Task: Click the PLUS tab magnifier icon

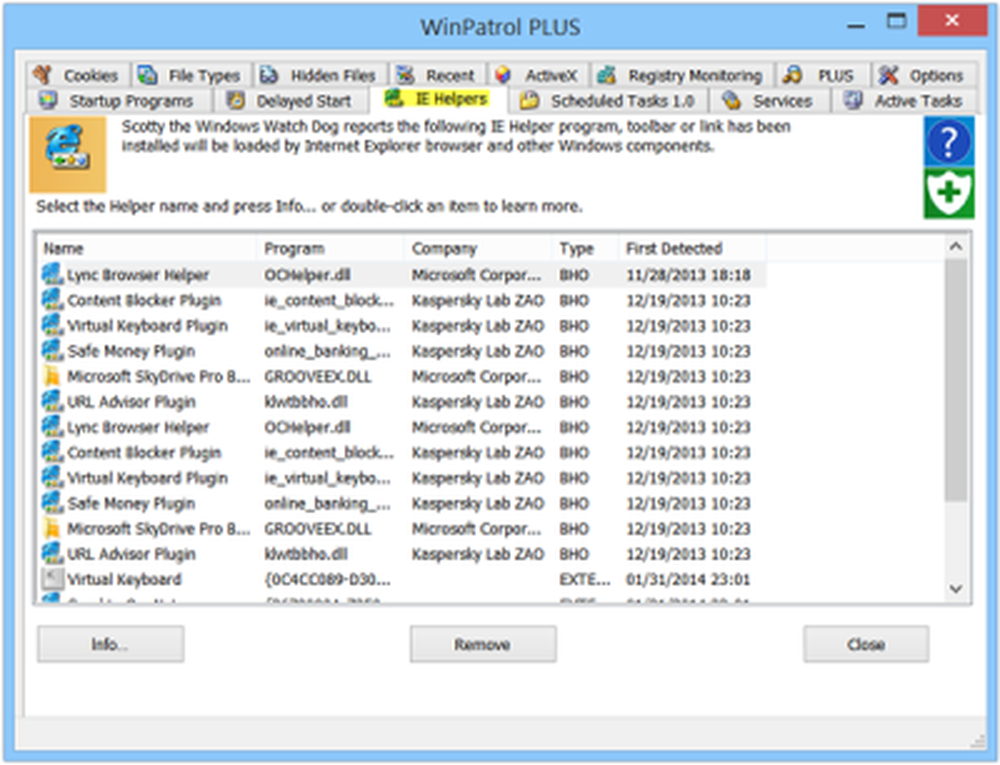Action: coord(792,75)
